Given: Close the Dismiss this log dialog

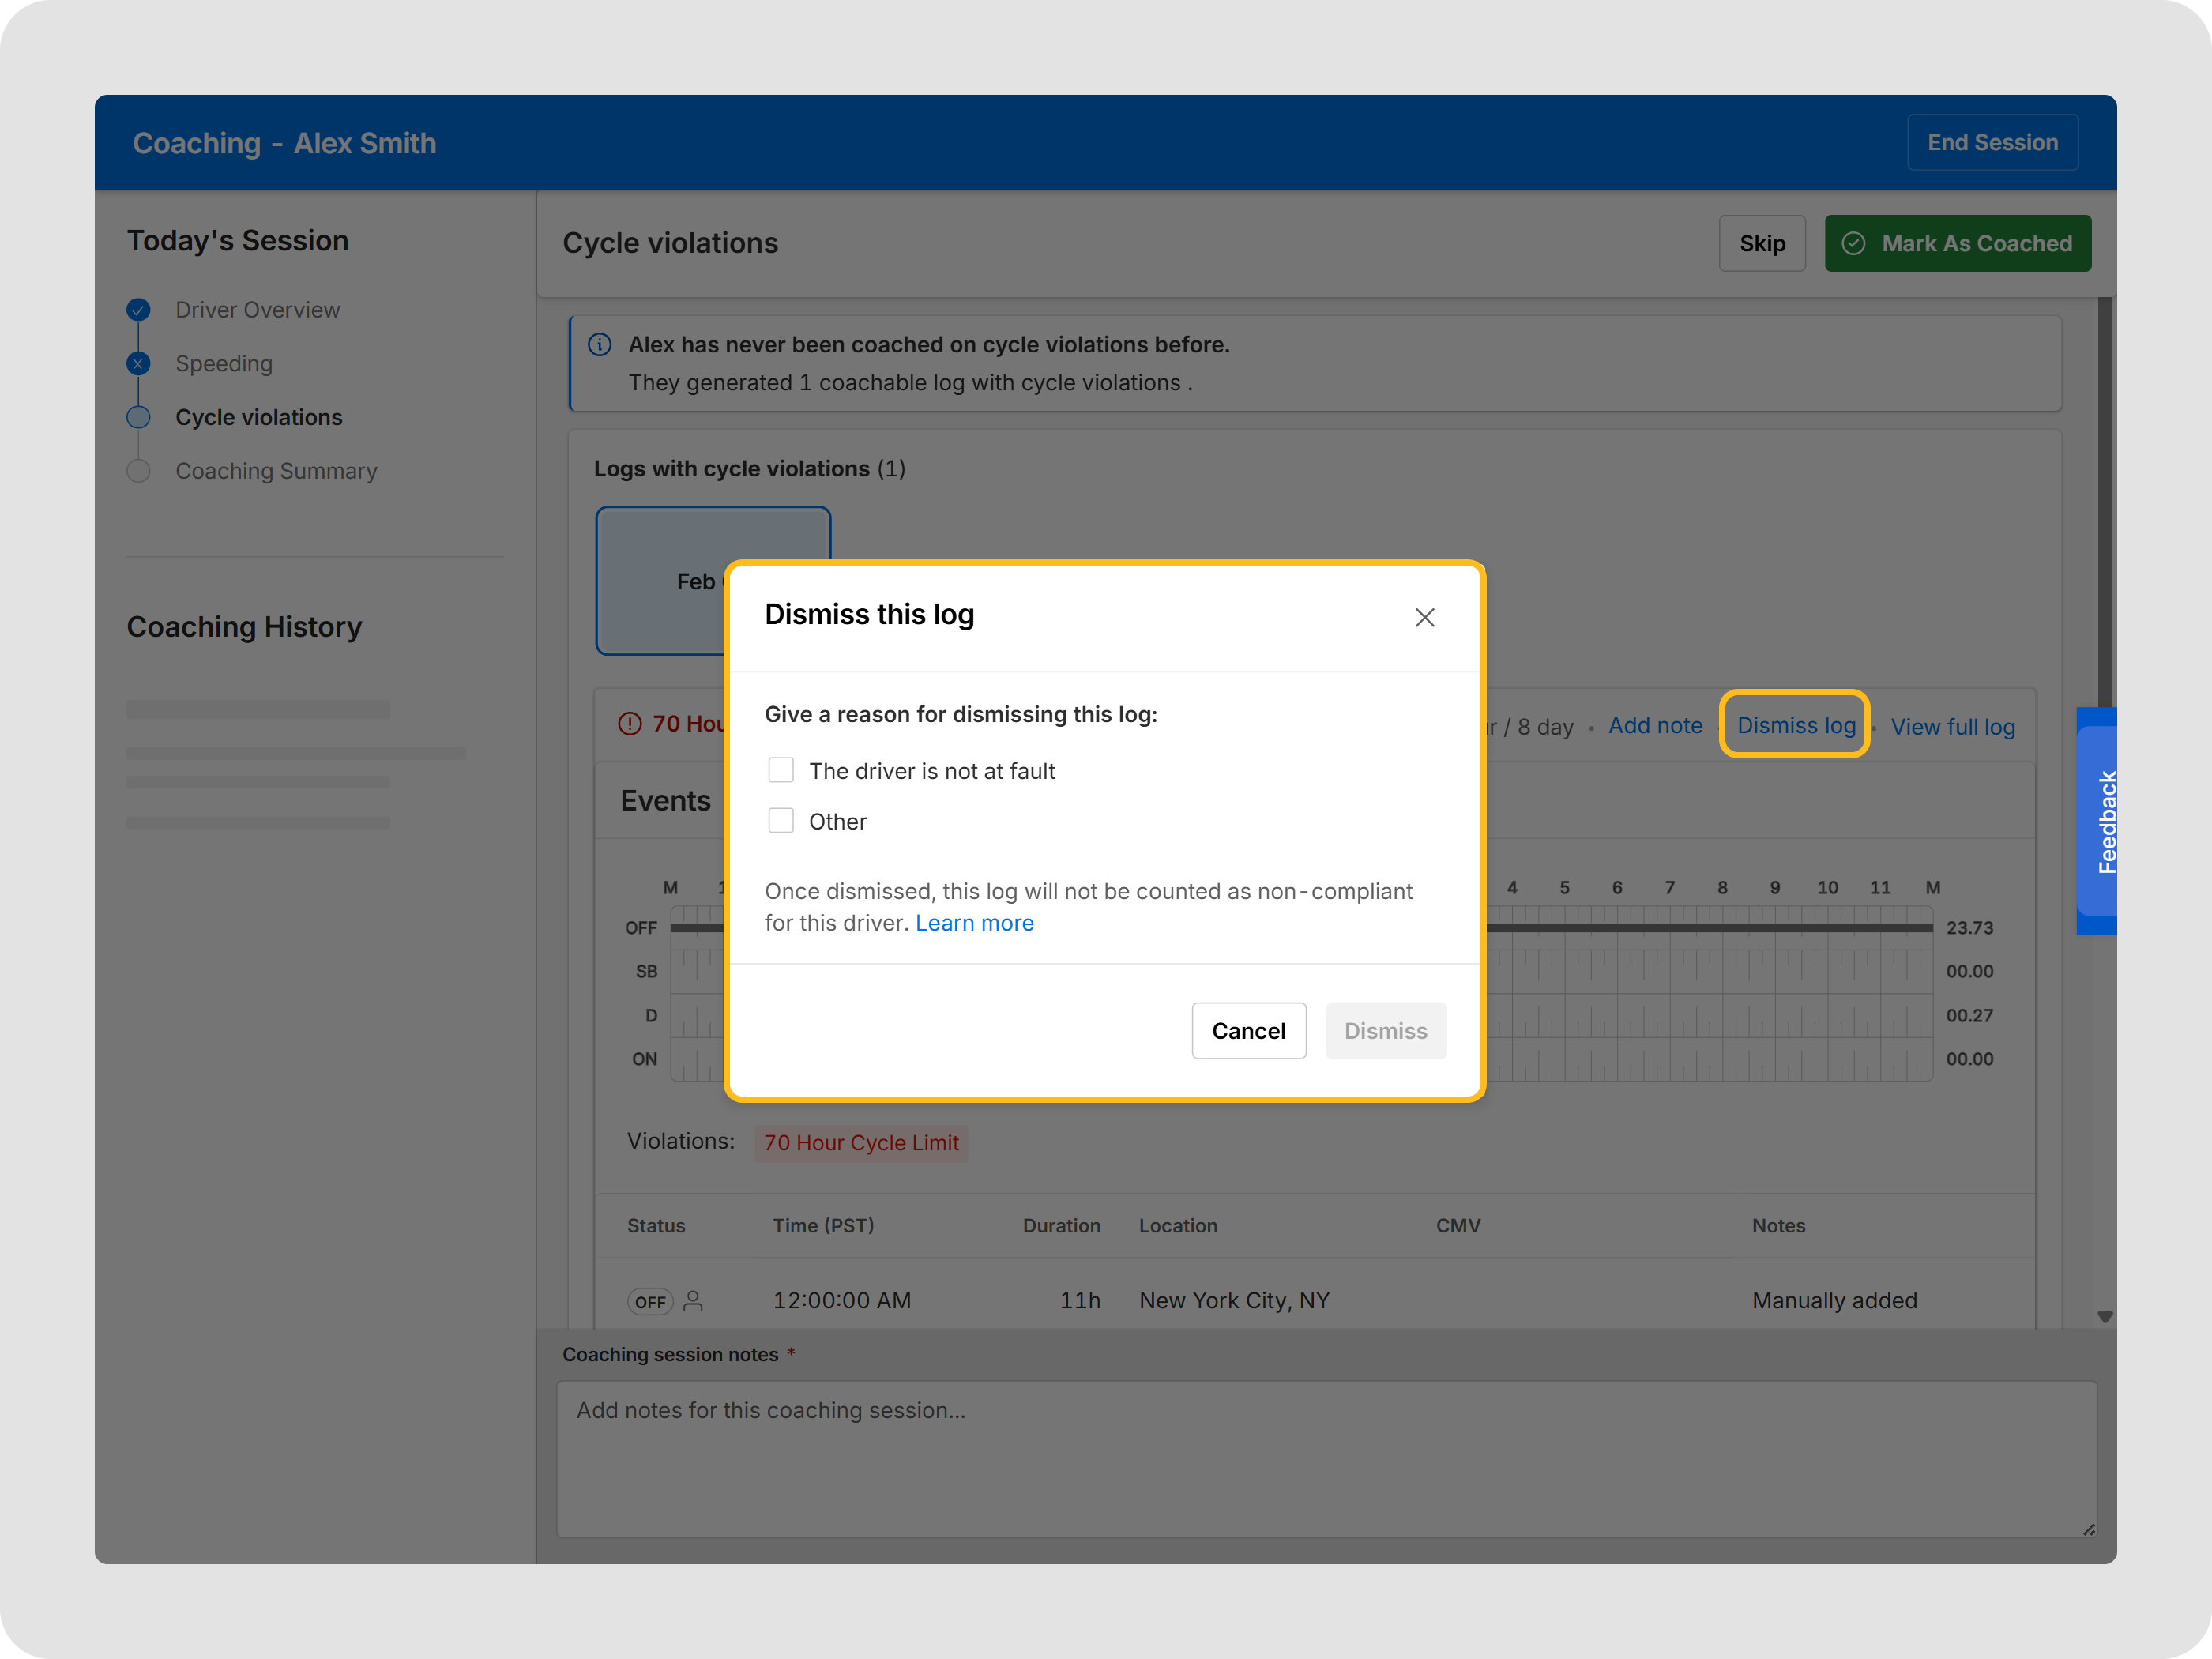Looking at the screenshot, I should point(1424,618).
